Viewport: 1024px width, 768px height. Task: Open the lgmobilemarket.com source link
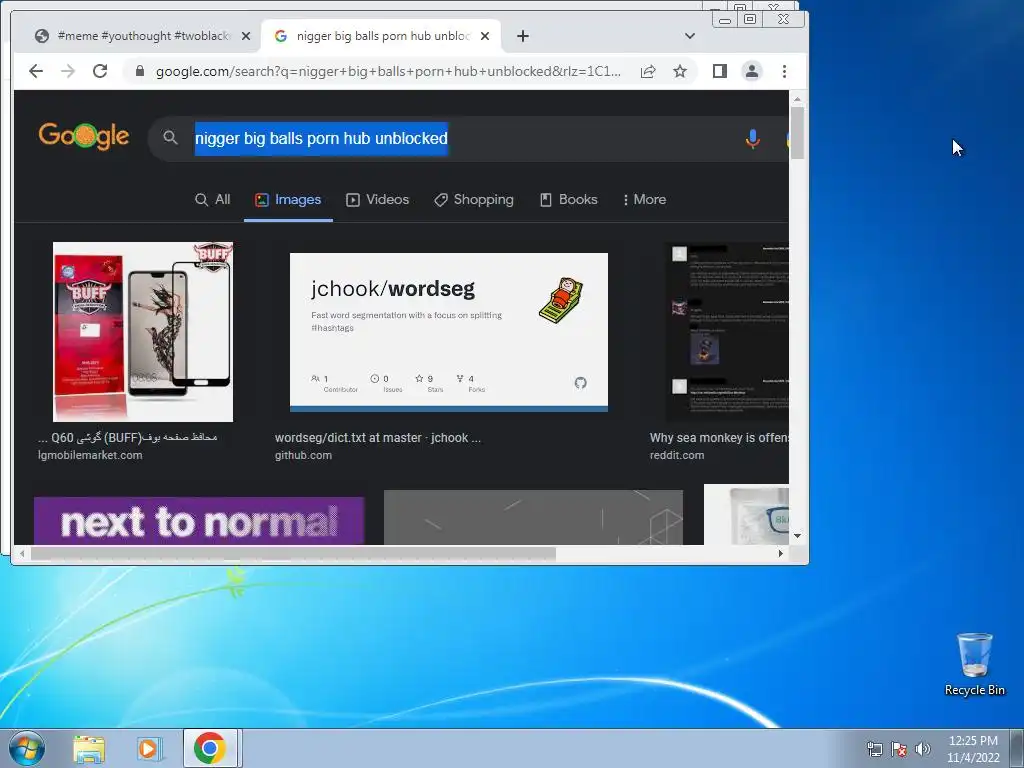pos(90,455)
